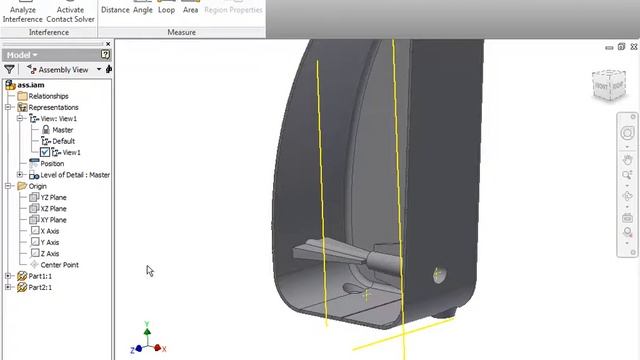Click the Look At tool
Viewport: 640px width, 360px height.
[627, 218]
